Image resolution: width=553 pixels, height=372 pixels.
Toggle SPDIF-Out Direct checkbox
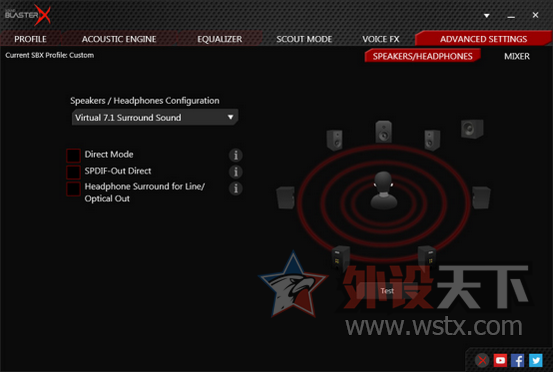pos(73,171)
